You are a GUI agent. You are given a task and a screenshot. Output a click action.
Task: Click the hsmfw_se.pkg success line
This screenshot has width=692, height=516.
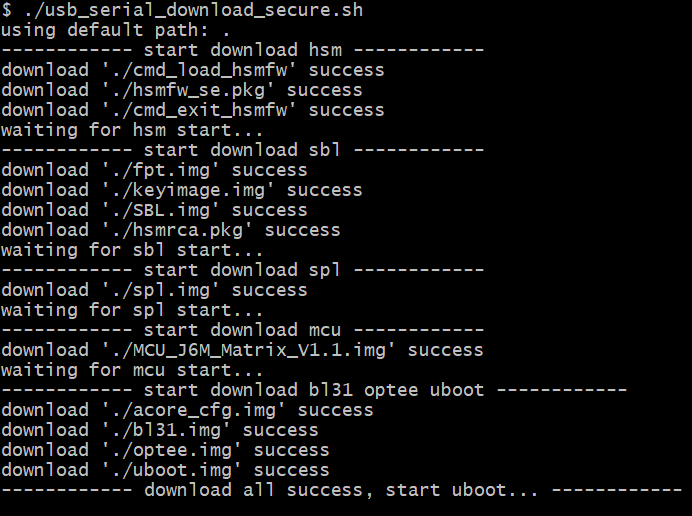click(x=182, y=90)
